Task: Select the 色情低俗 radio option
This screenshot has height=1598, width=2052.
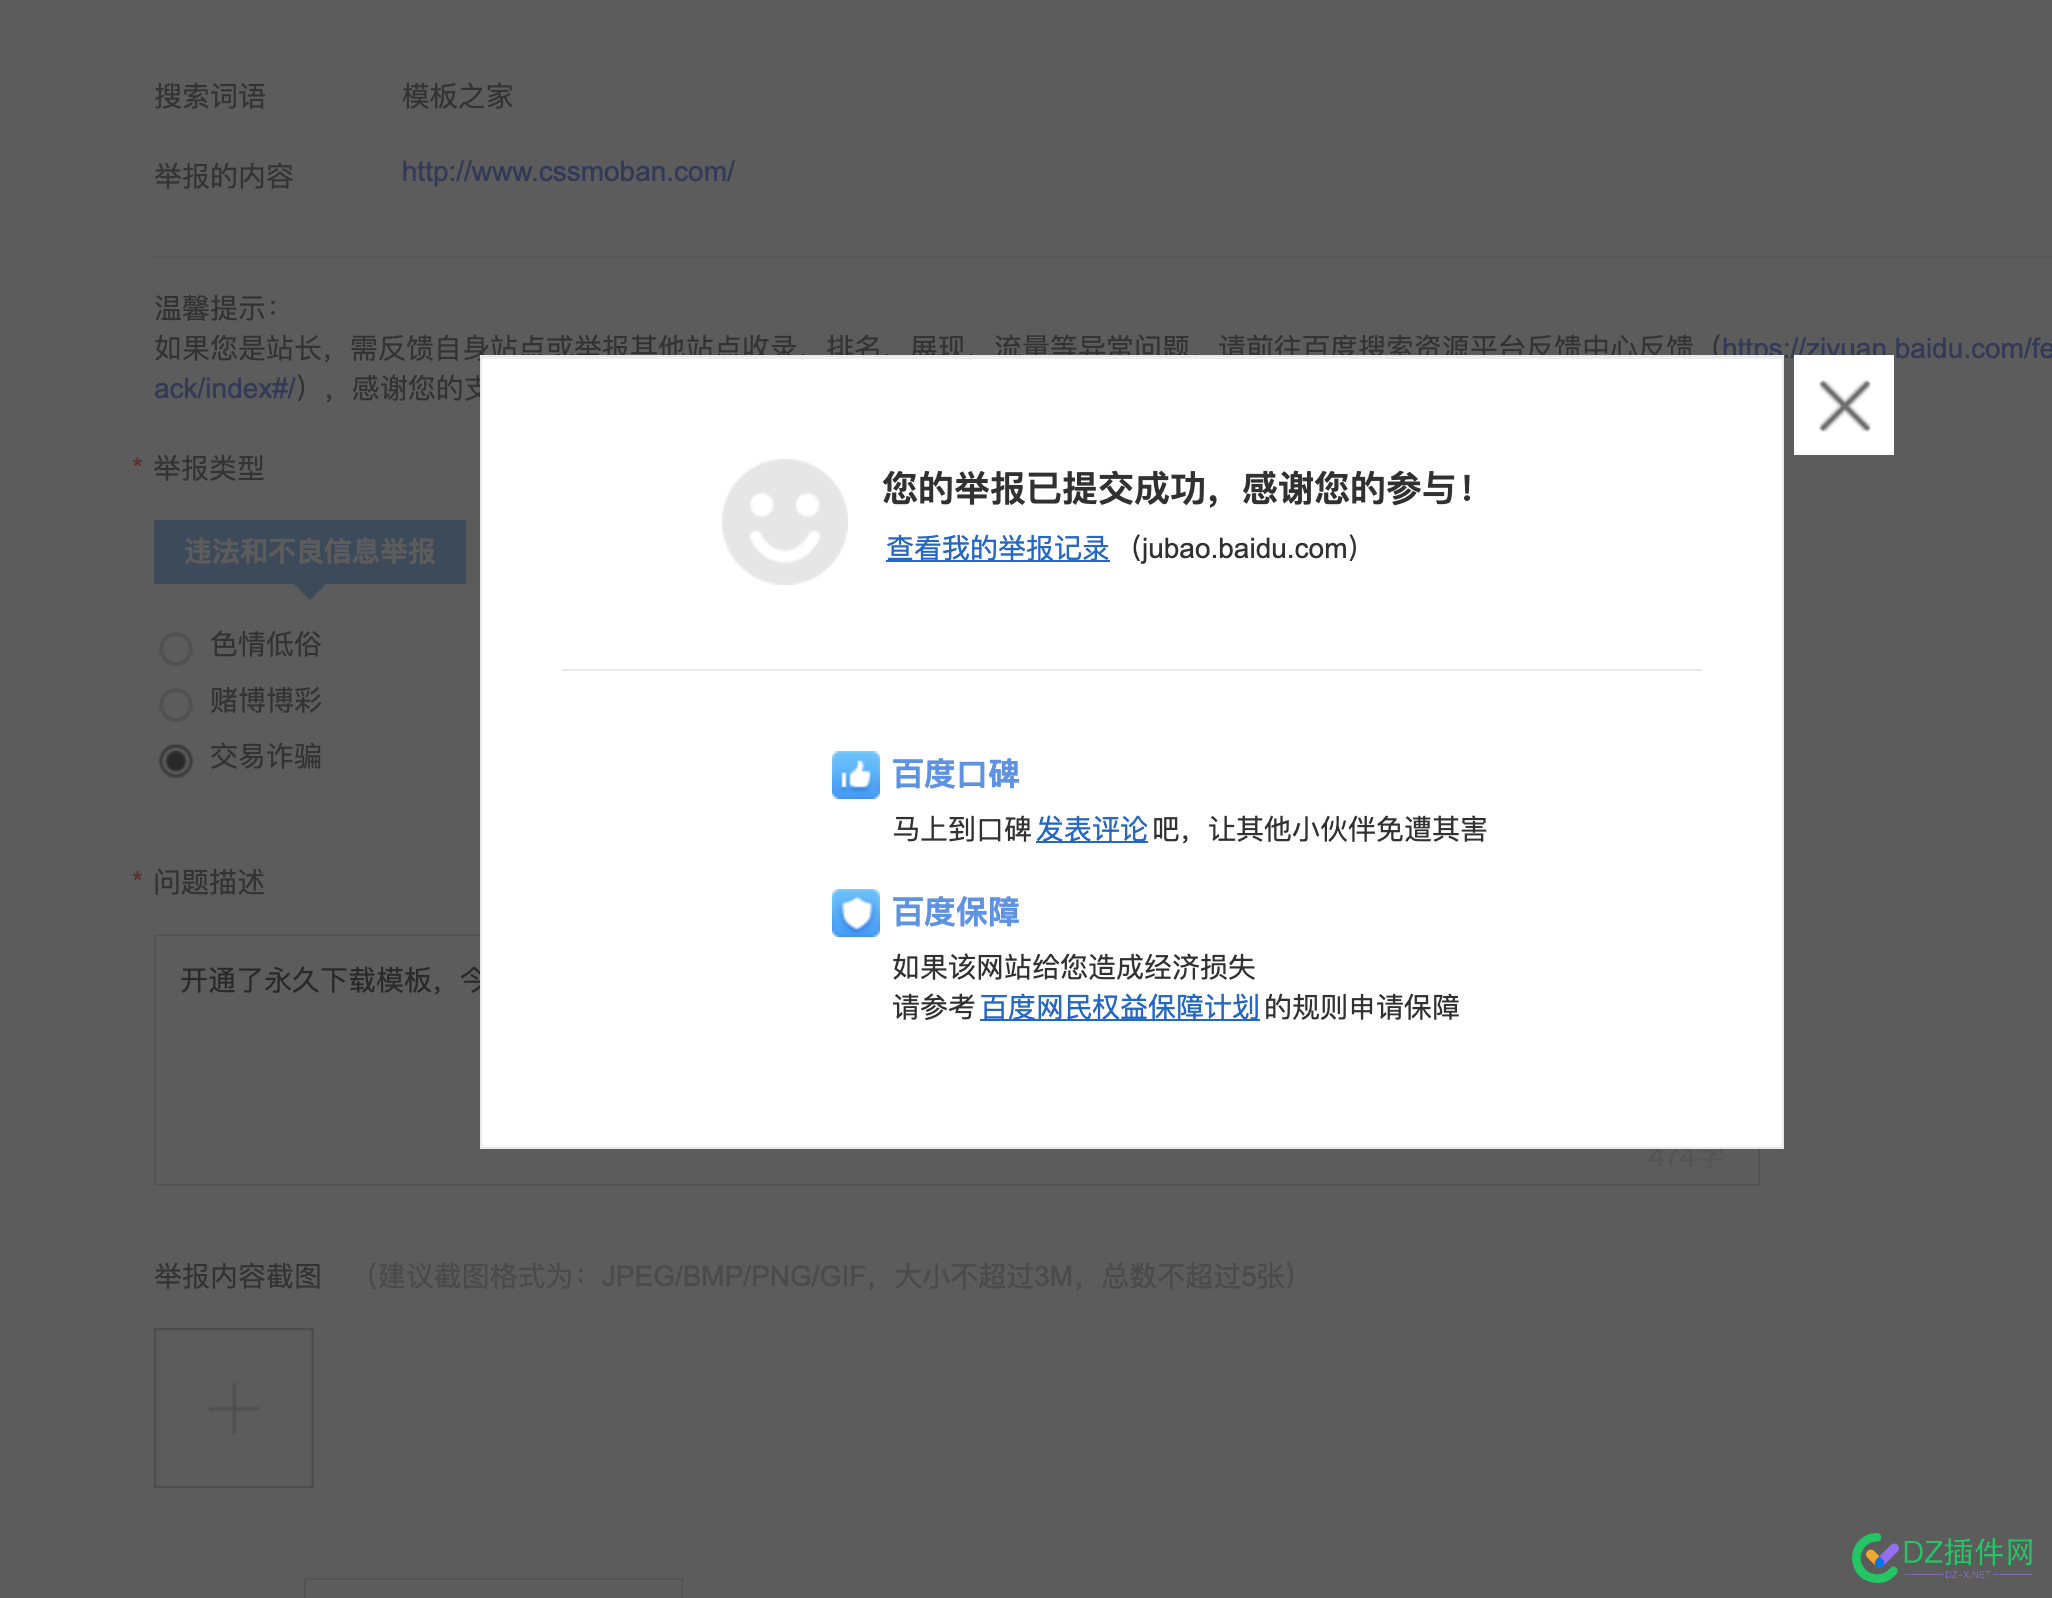Action: (x=176, y=648)
